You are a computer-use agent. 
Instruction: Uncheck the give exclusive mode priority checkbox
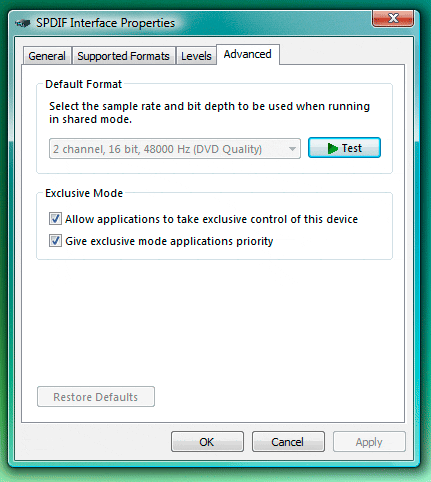coord(55,241)
